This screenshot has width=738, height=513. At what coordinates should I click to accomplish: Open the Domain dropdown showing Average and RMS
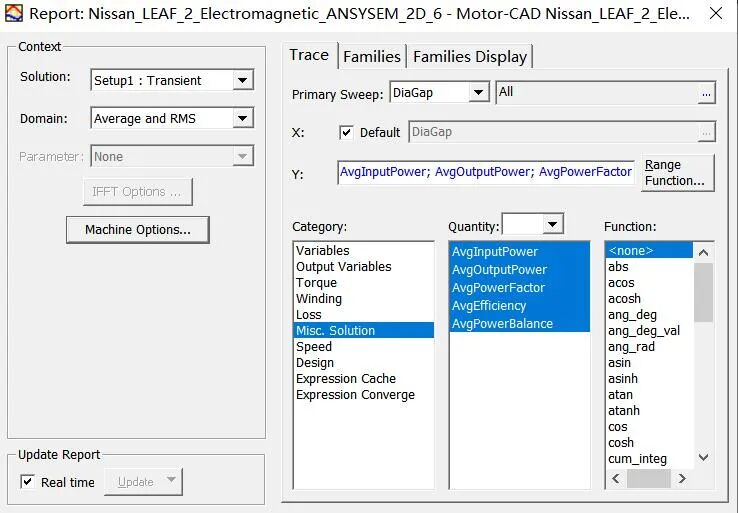[x=172, y=118]
